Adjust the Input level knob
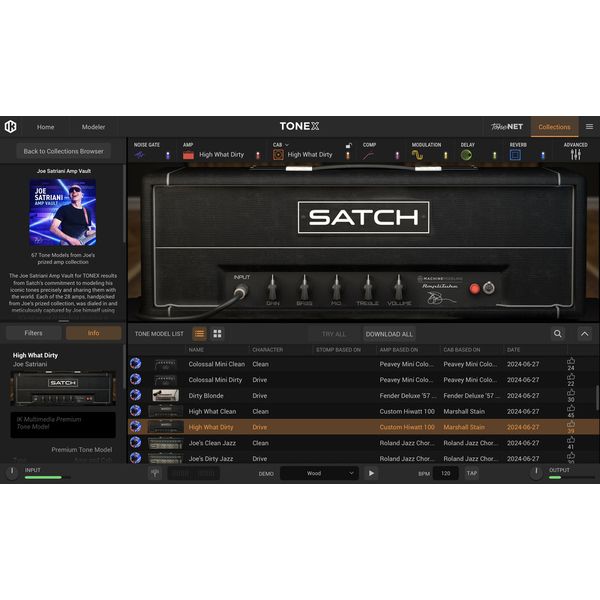 pos(12,472)
